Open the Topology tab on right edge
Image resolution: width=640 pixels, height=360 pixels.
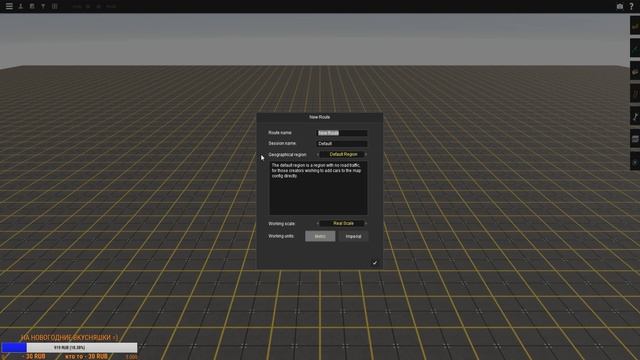tap(635, 26)
